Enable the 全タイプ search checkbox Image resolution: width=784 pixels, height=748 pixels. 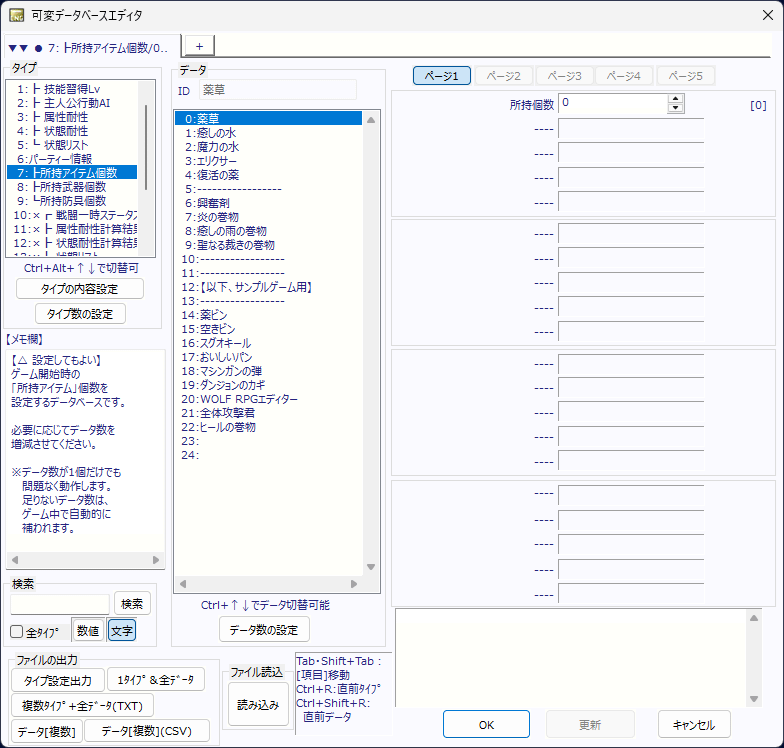pyautogui.click(x=17, y=632)
